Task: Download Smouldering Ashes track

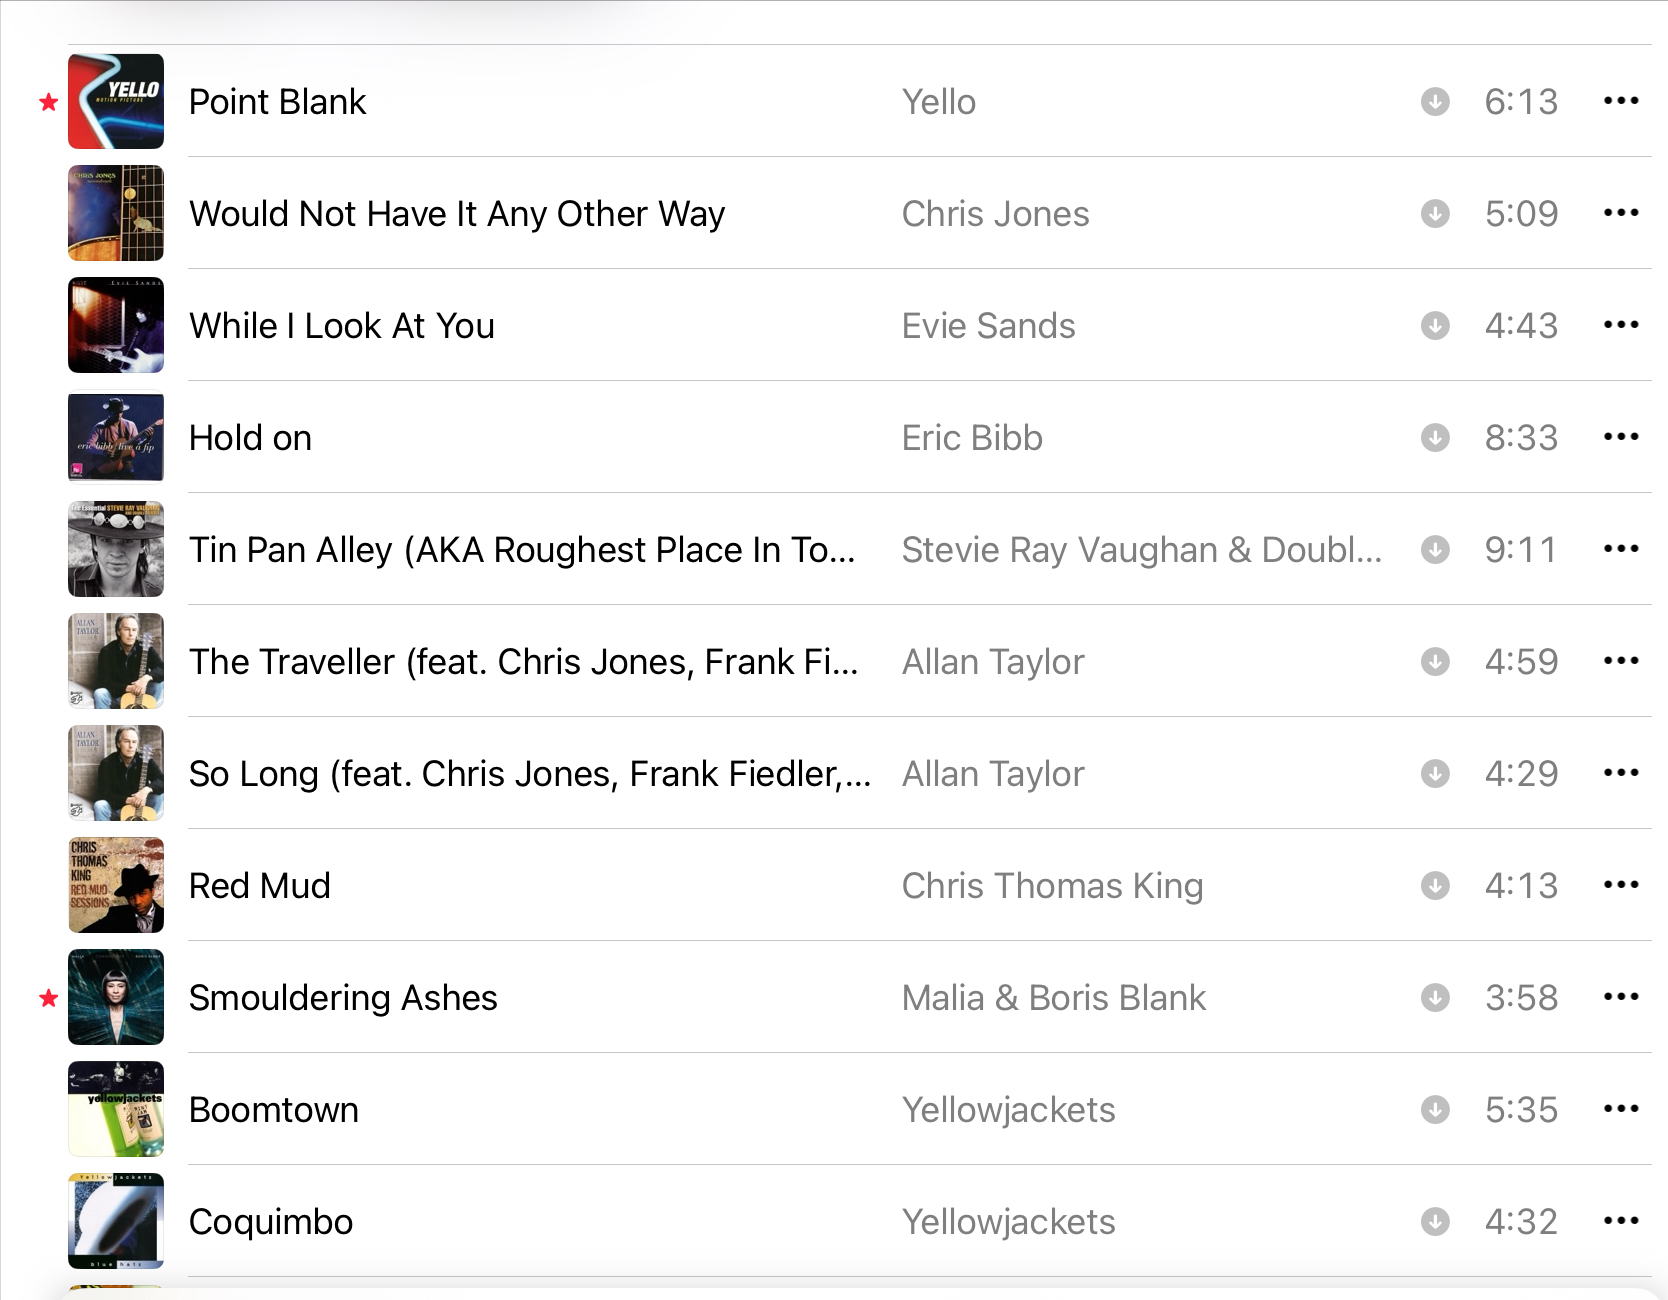Action: pyautogui.click(x=1435, y=997)
